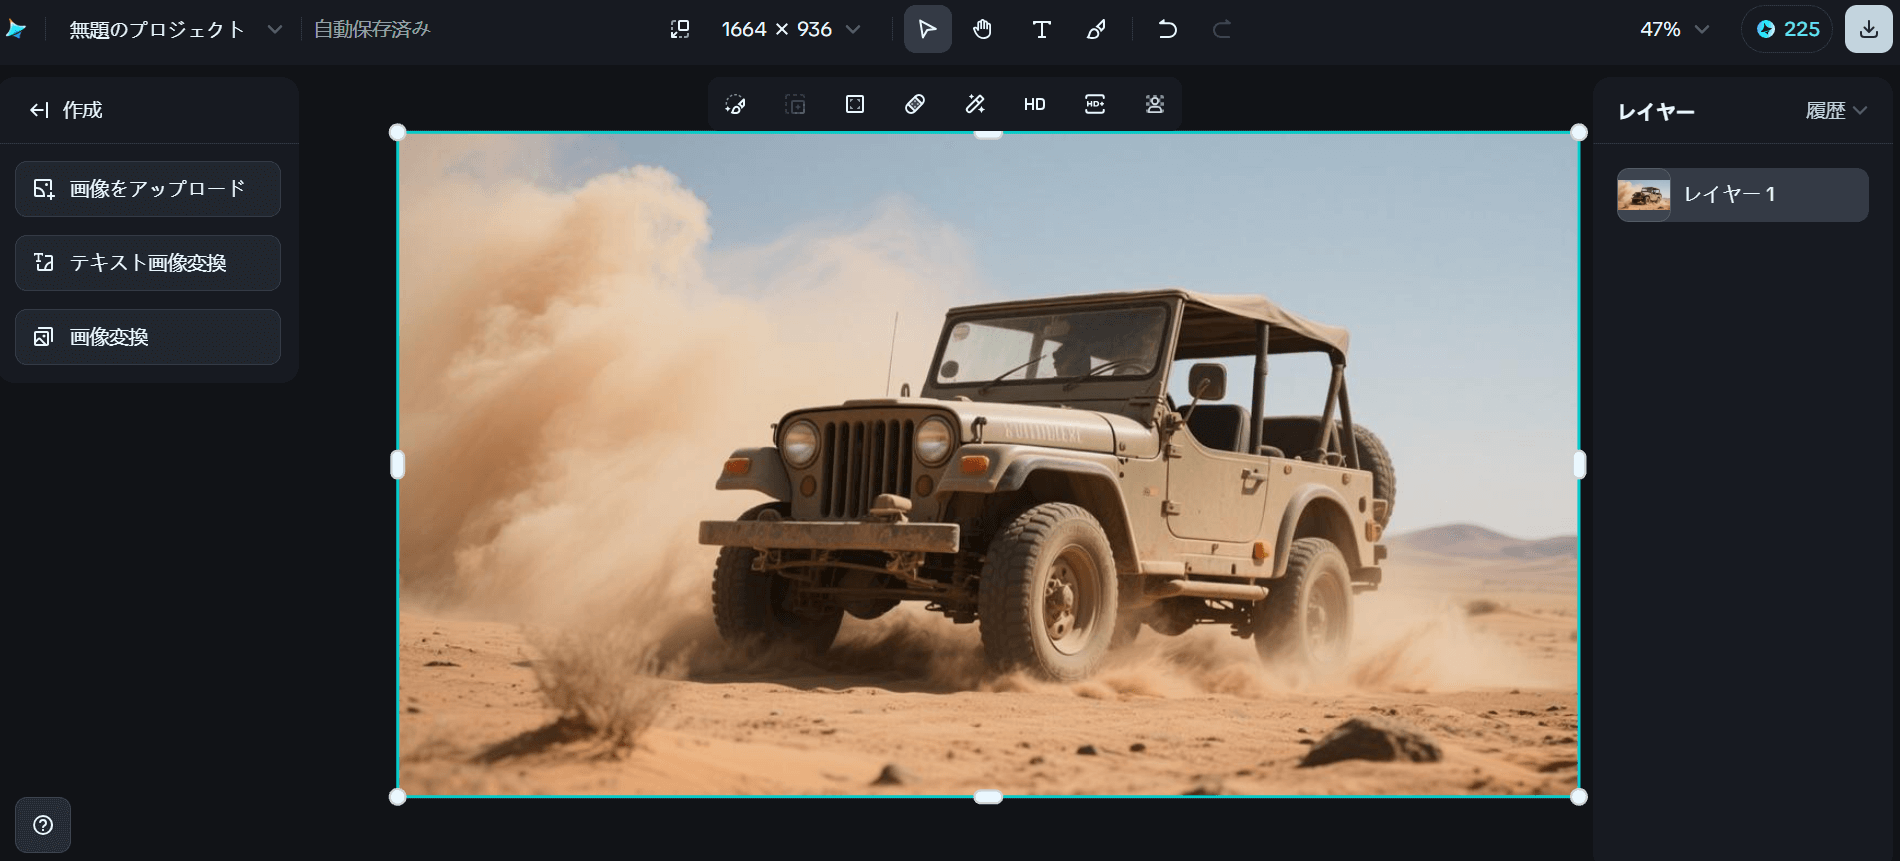This screenshot has height=861, width=1900.
Task: Click the magic wand retouch icon
Action: point(975,104)
